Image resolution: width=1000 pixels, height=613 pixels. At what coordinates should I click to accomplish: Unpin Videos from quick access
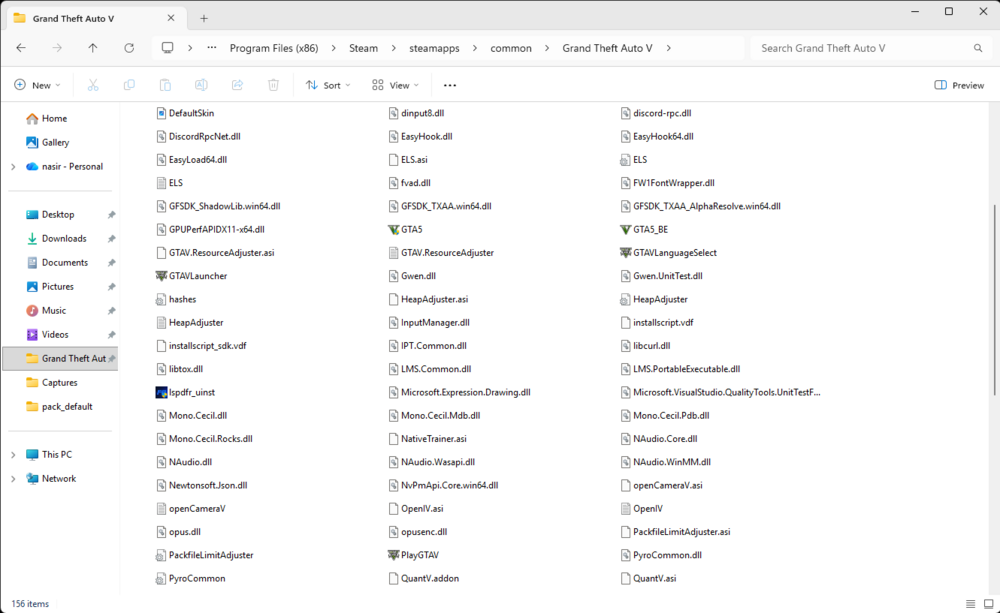pyautogui.click(x=112, y=335)
